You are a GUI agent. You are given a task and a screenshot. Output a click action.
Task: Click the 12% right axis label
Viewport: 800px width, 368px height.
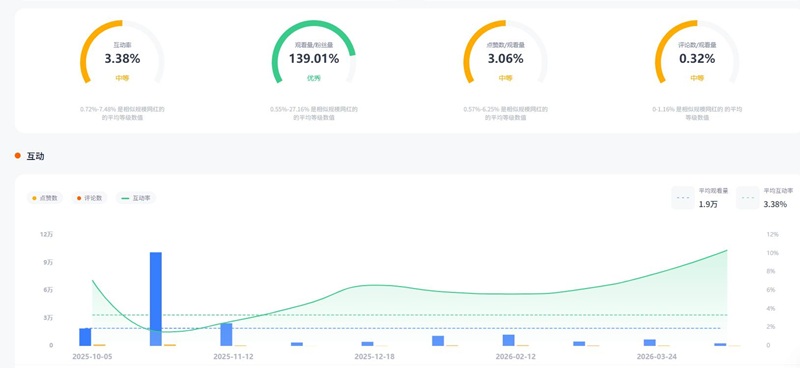[x=772, y=234]
